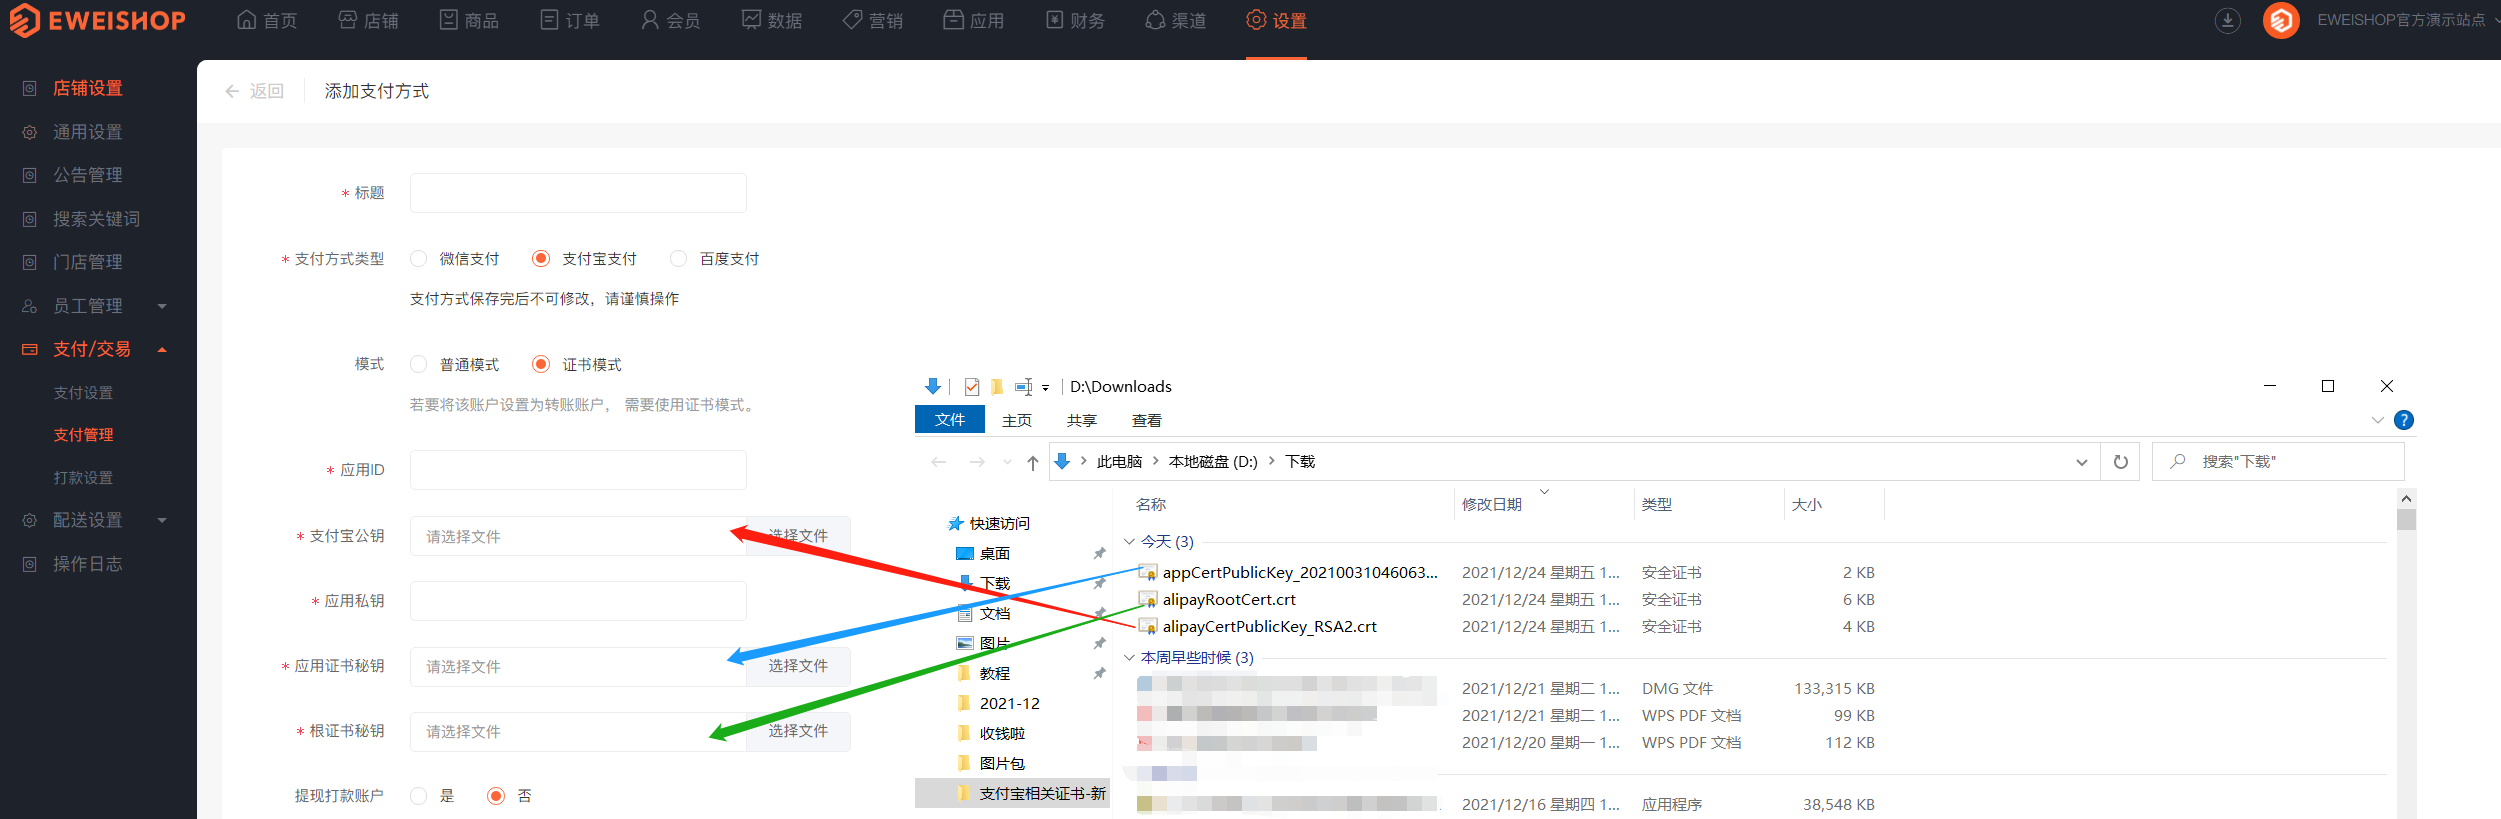Click Explorer refresh button
The image size is (2501, 819).
(x=2121, y=462)
